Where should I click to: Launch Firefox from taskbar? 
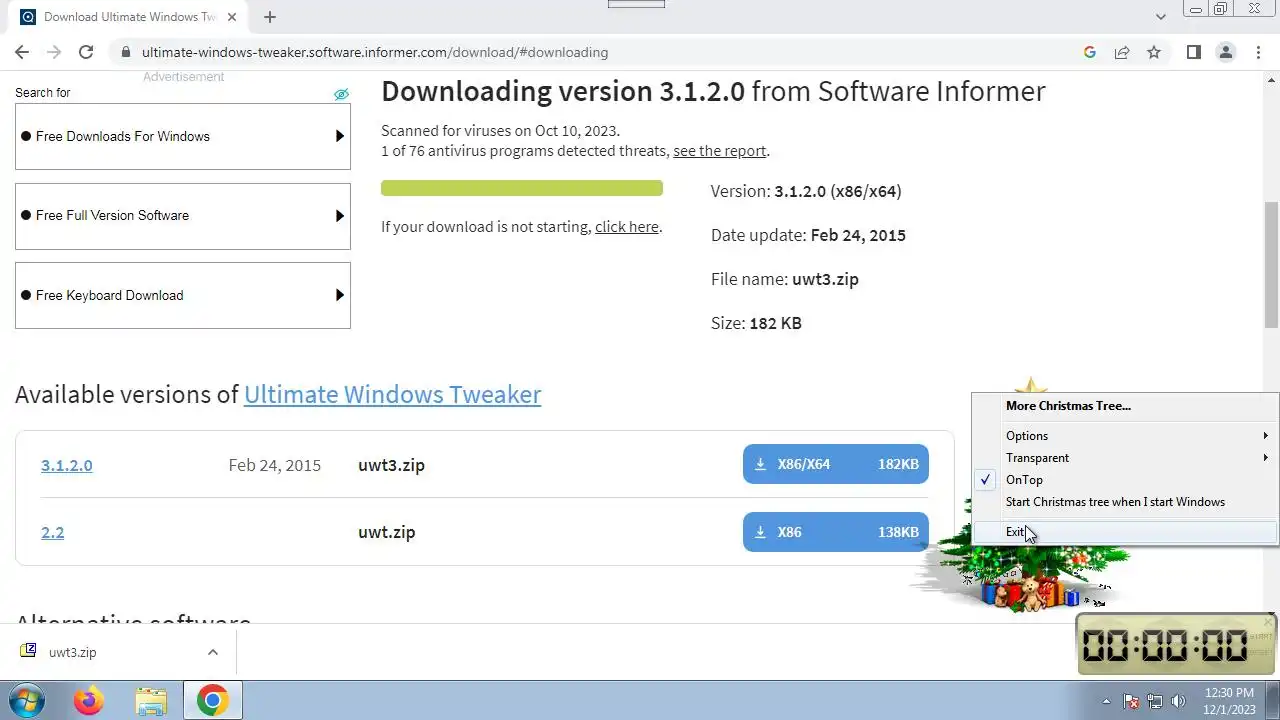pos(88,701)
